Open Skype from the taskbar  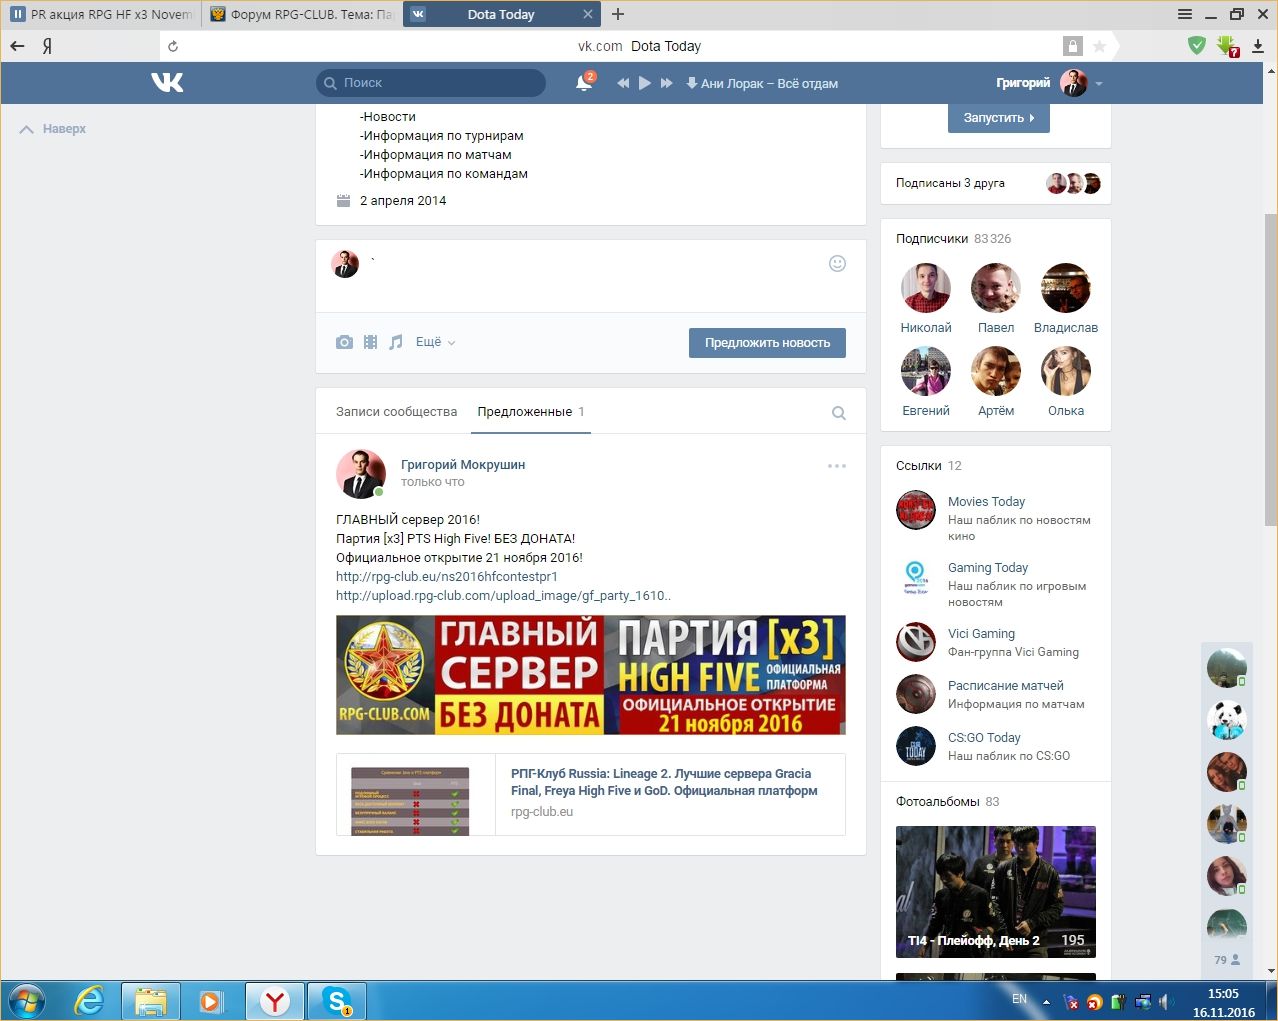[x=337, y=1001]
